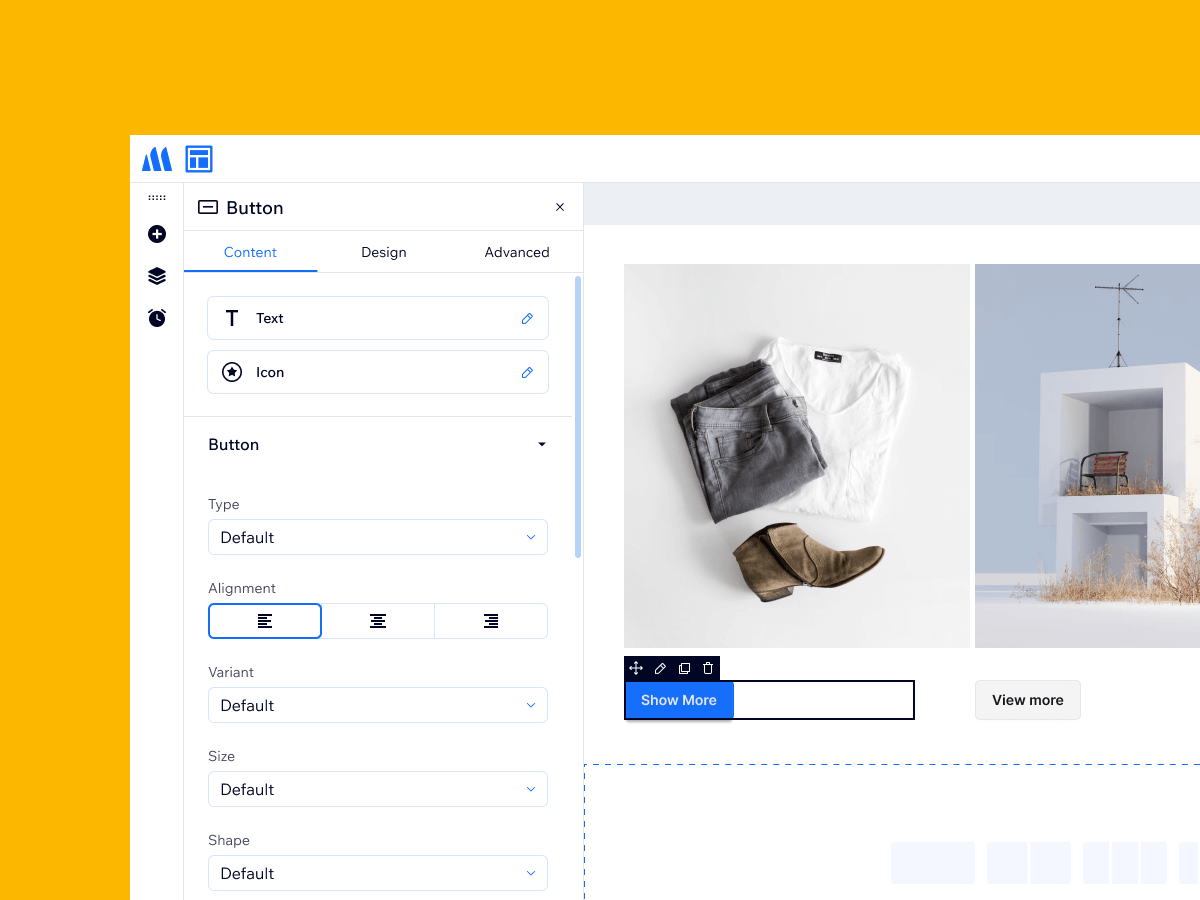
Task: Switch to the Design tab
Action: click(384, 252)
